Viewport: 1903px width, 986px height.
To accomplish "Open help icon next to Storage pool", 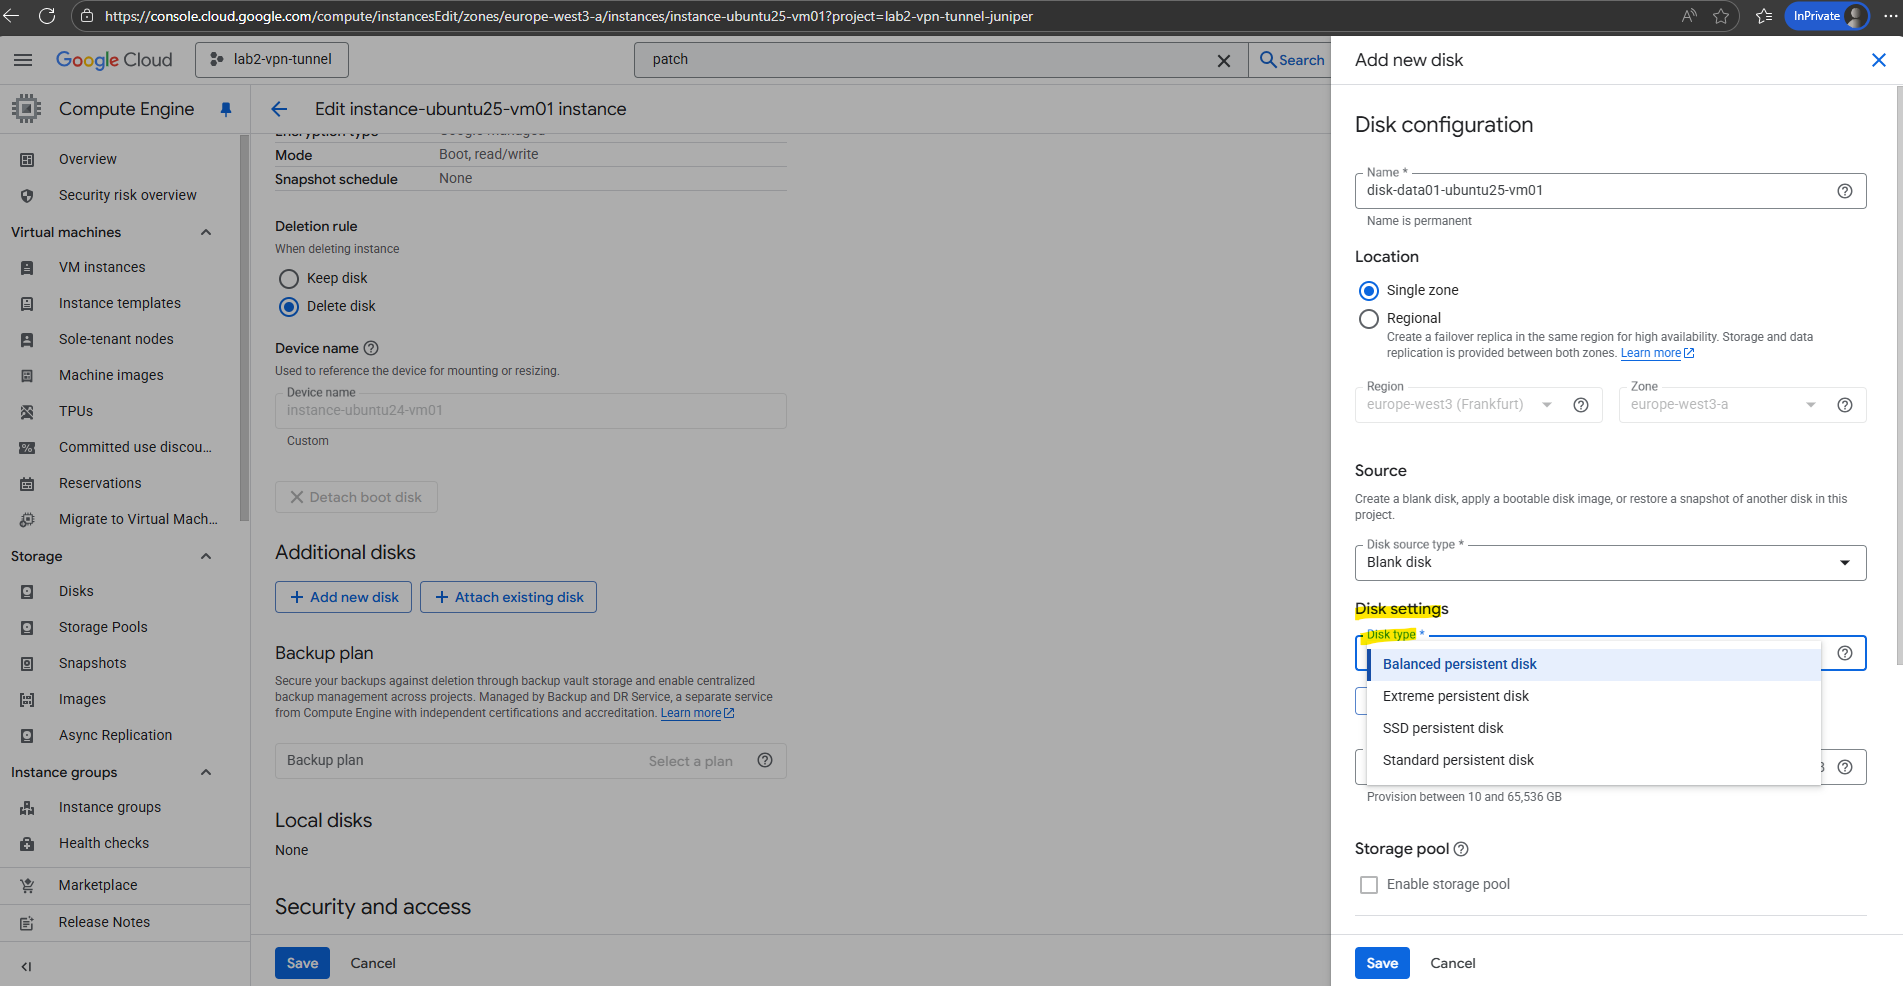I will tap(1461, 849).
